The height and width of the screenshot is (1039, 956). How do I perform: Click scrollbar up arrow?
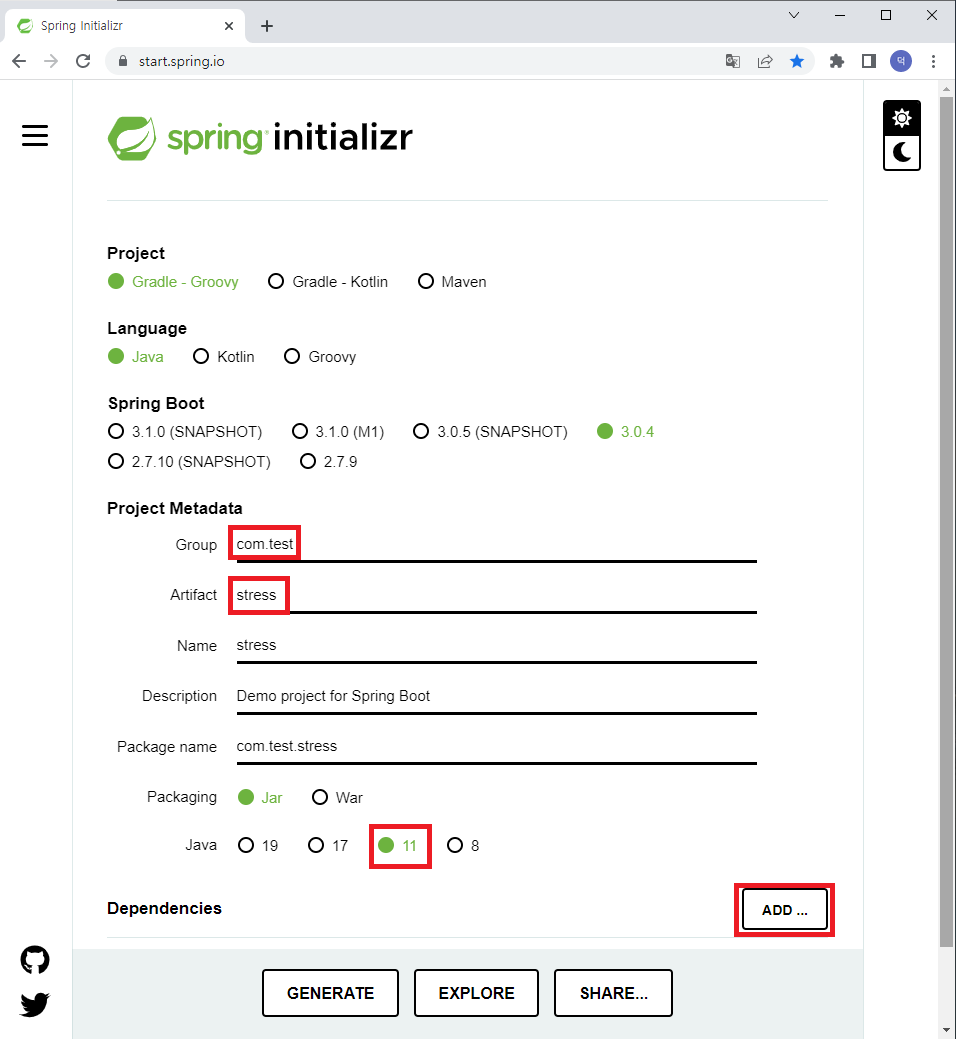pyautogui.click(x=947, y=88)
